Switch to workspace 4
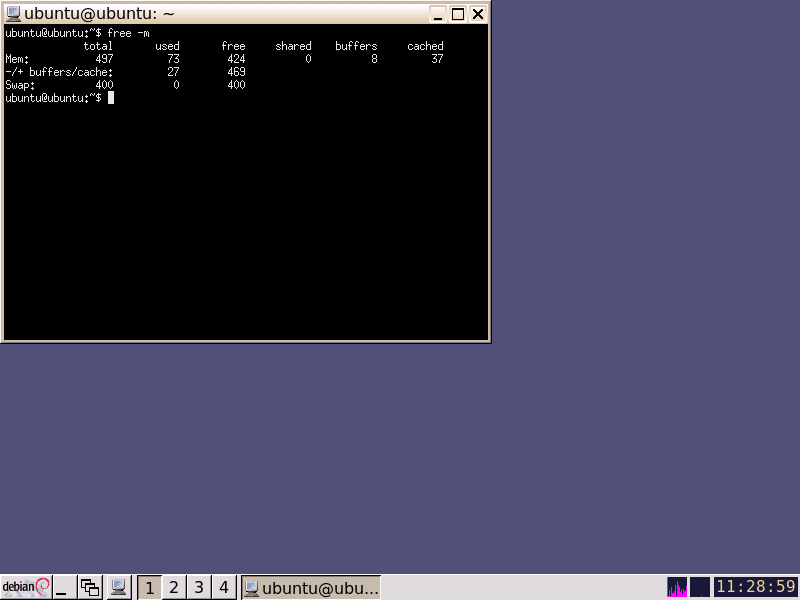800x600 pixels. tap(223, 587)
